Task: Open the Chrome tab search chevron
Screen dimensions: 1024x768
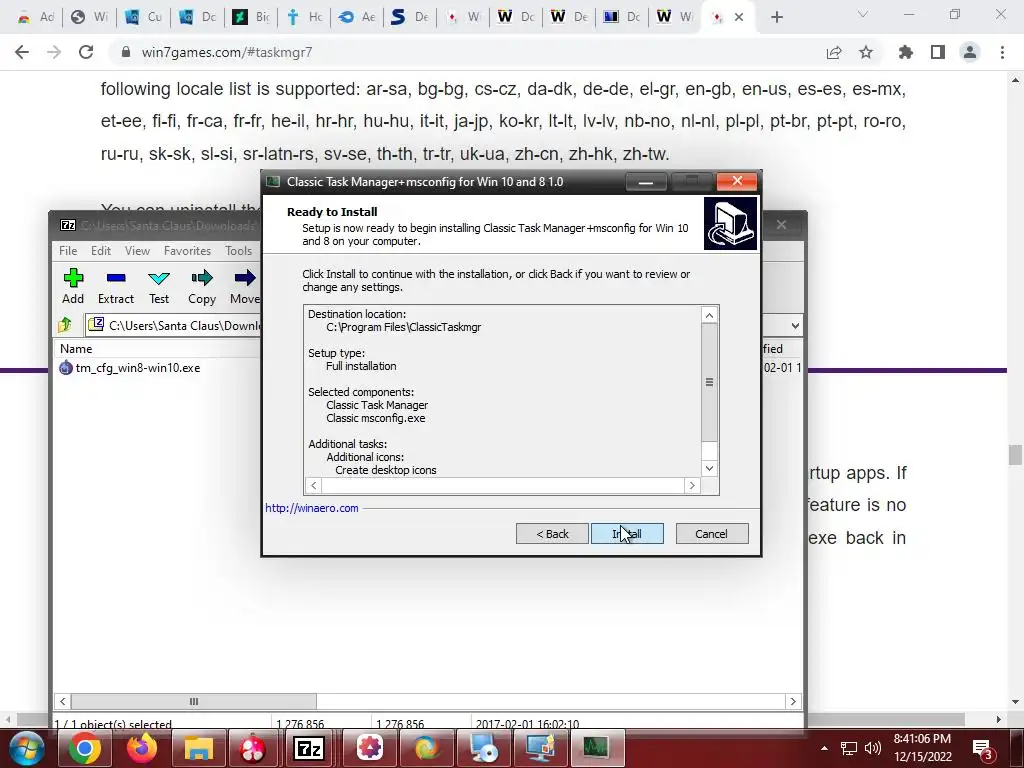Action: (x=863, y=14)
